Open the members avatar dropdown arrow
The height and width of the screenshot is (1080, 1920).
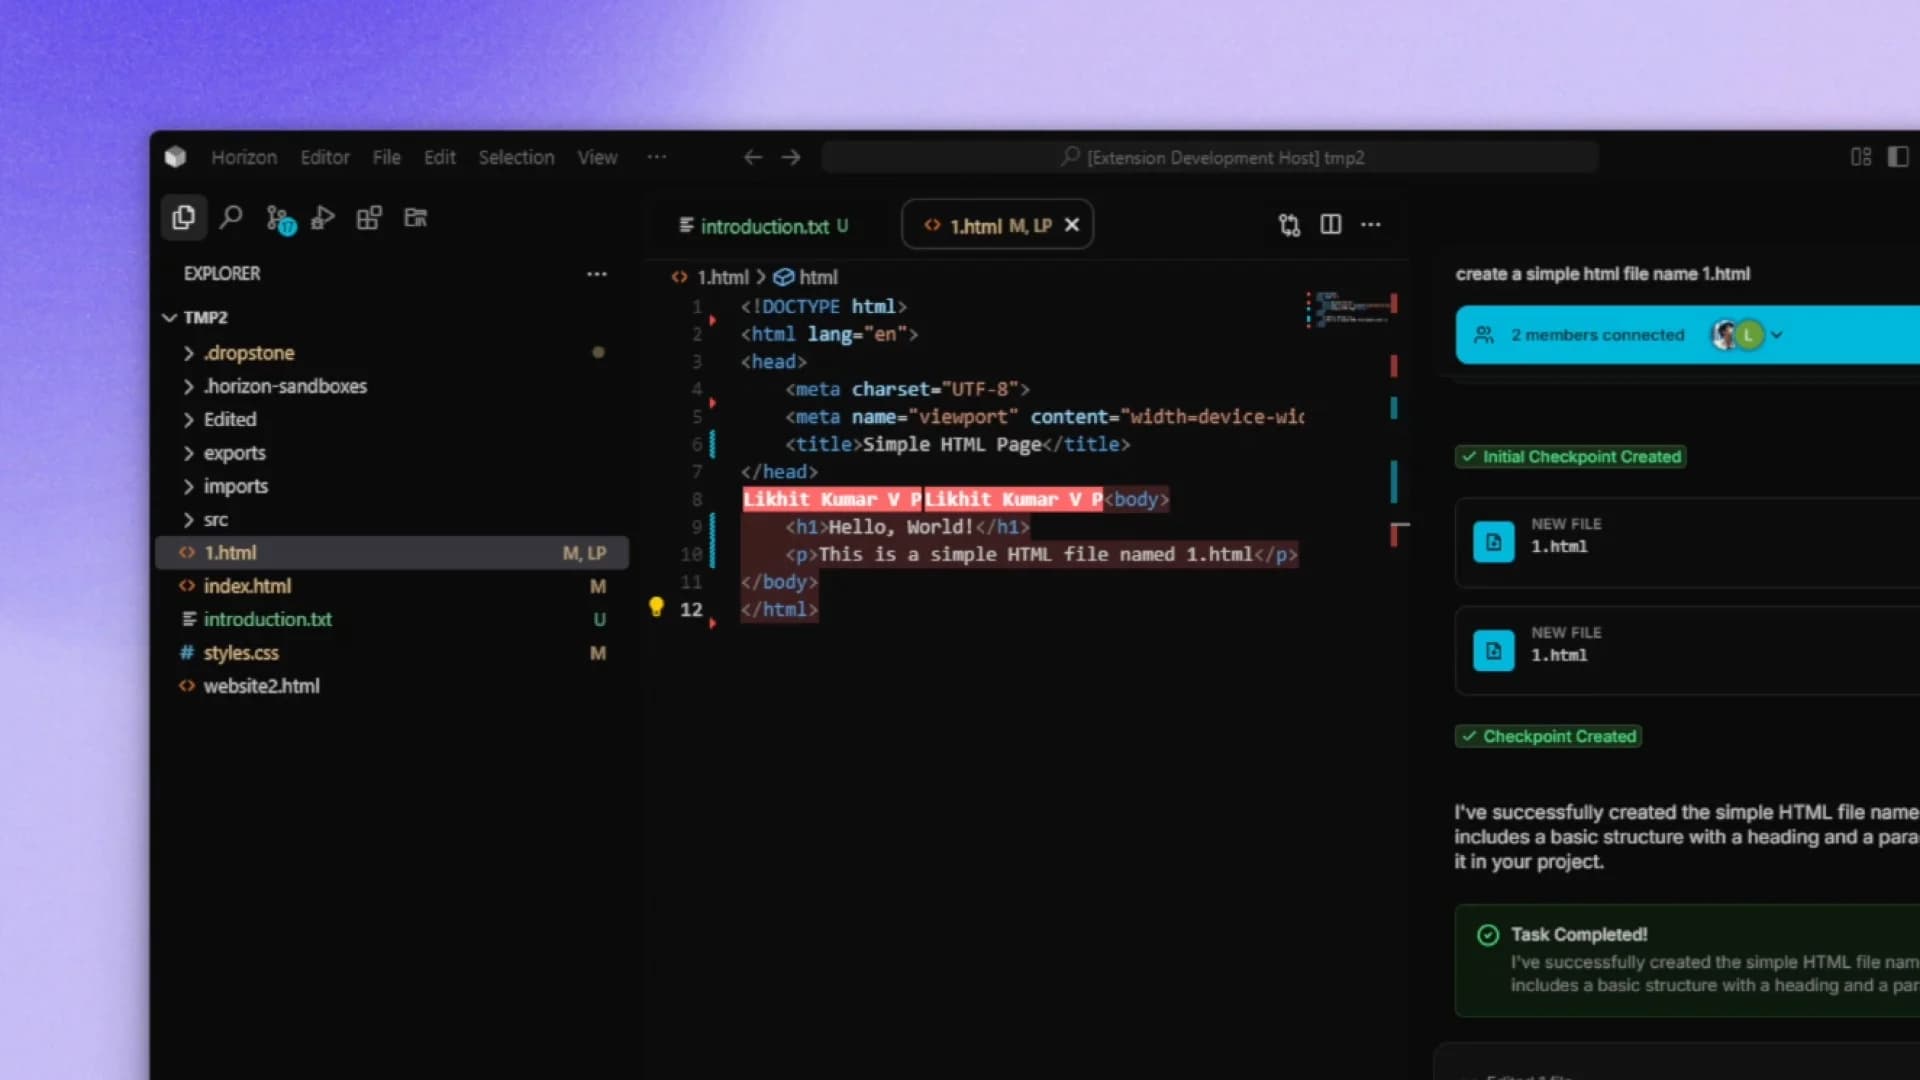click(x=1778, y=335)
